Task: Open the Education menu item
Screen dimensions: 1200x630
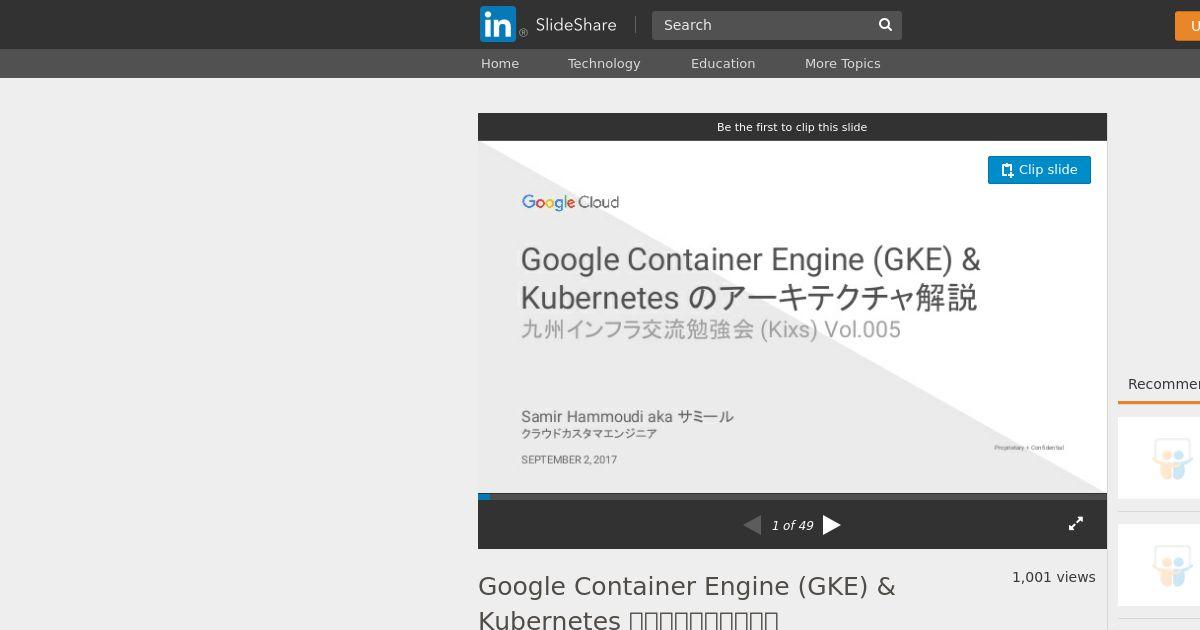Action: tap(723, 63)
